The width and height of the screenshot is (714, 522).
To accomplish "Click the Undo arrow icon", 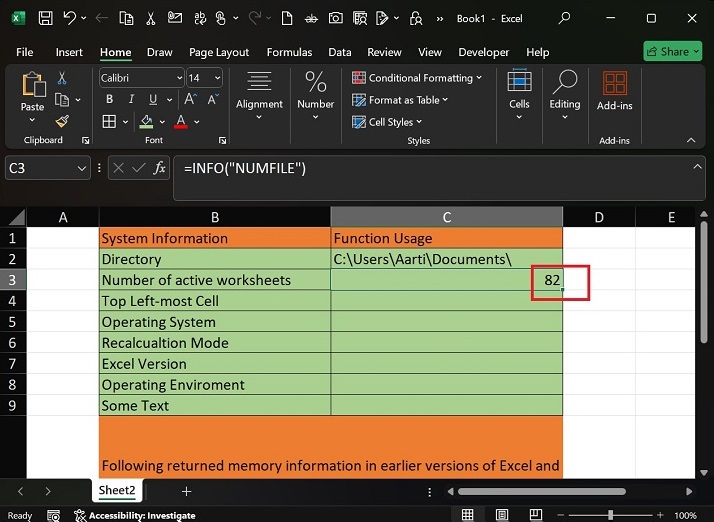I will click(70, 18).
